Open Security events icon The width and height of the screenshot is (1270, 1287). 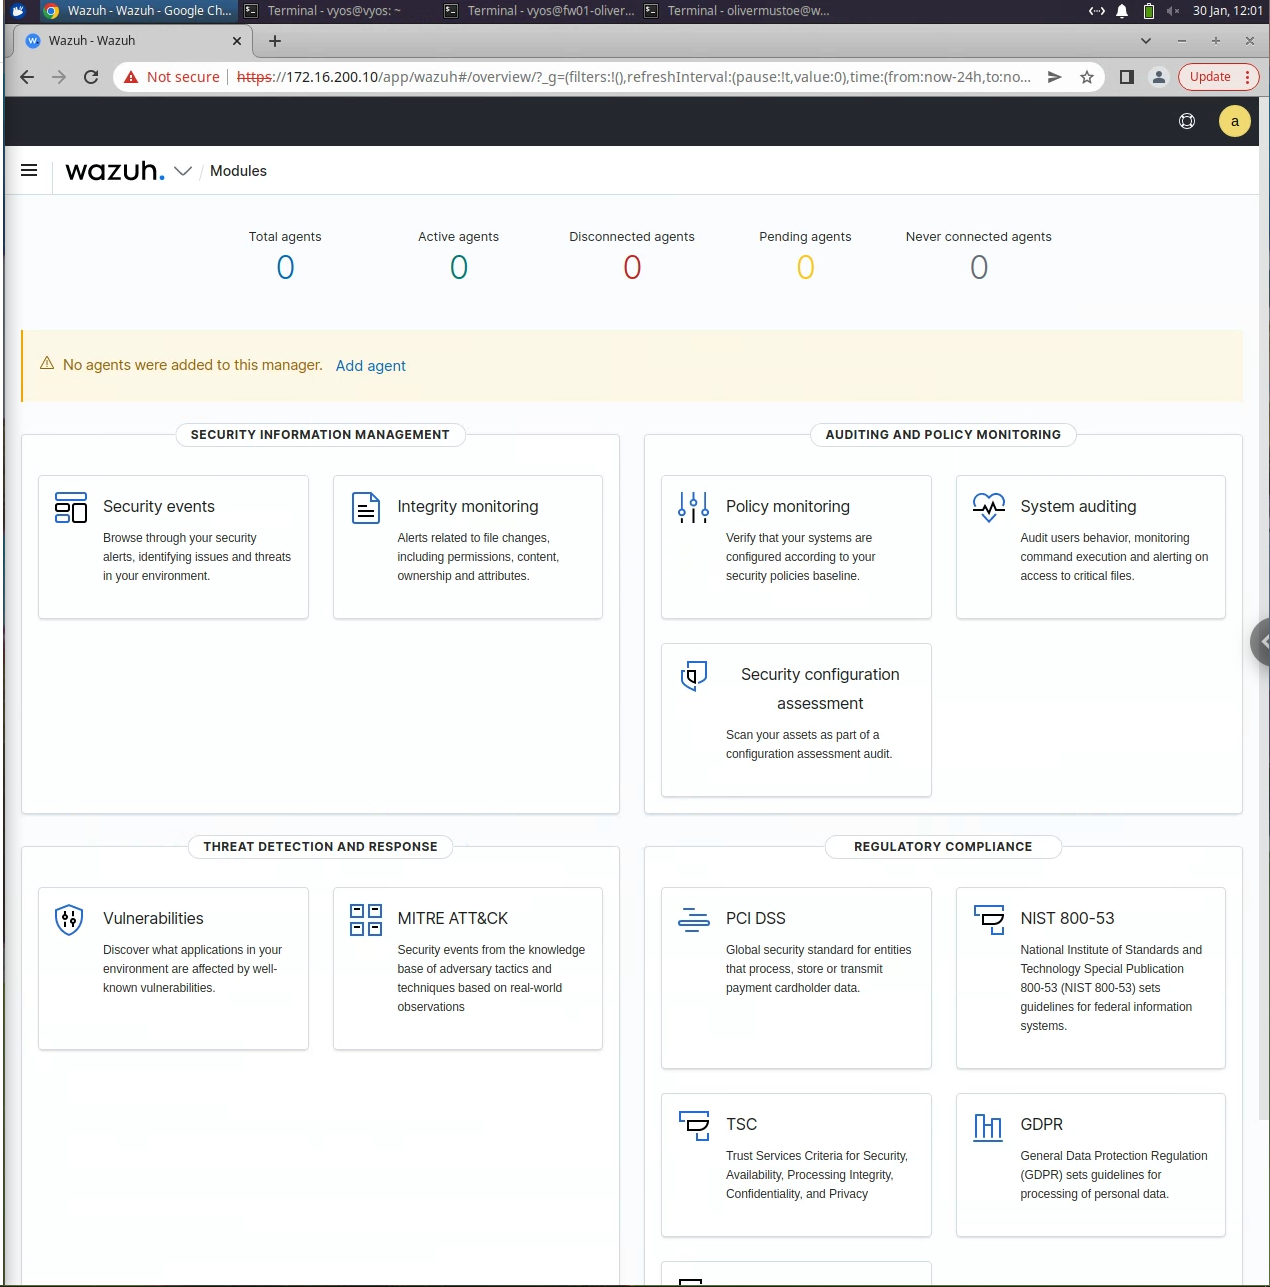click(x=71, y=507)
